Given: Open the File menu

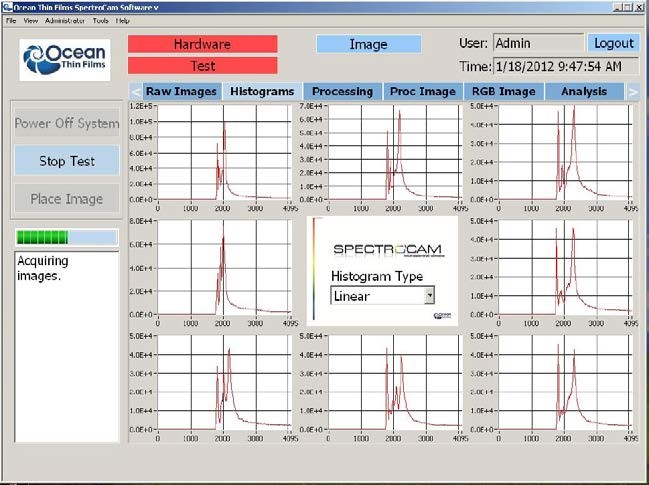Looking at the screenshot, I should [11, 20].
